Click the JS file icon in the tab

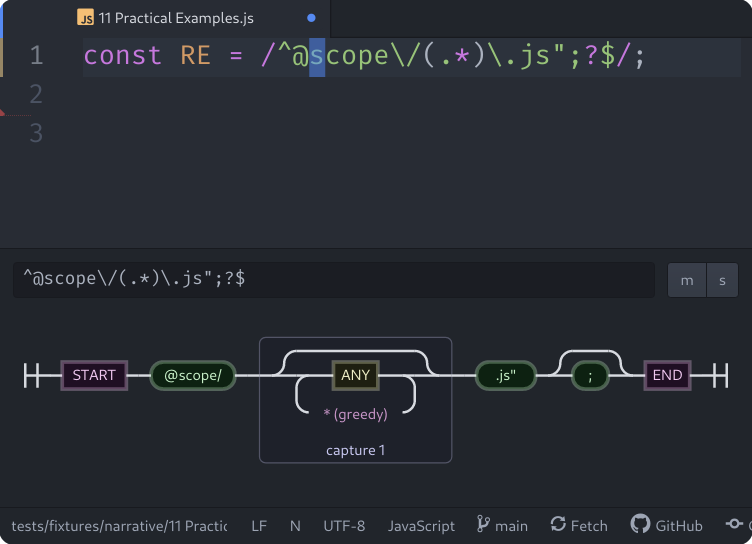(x=86, y=18)
